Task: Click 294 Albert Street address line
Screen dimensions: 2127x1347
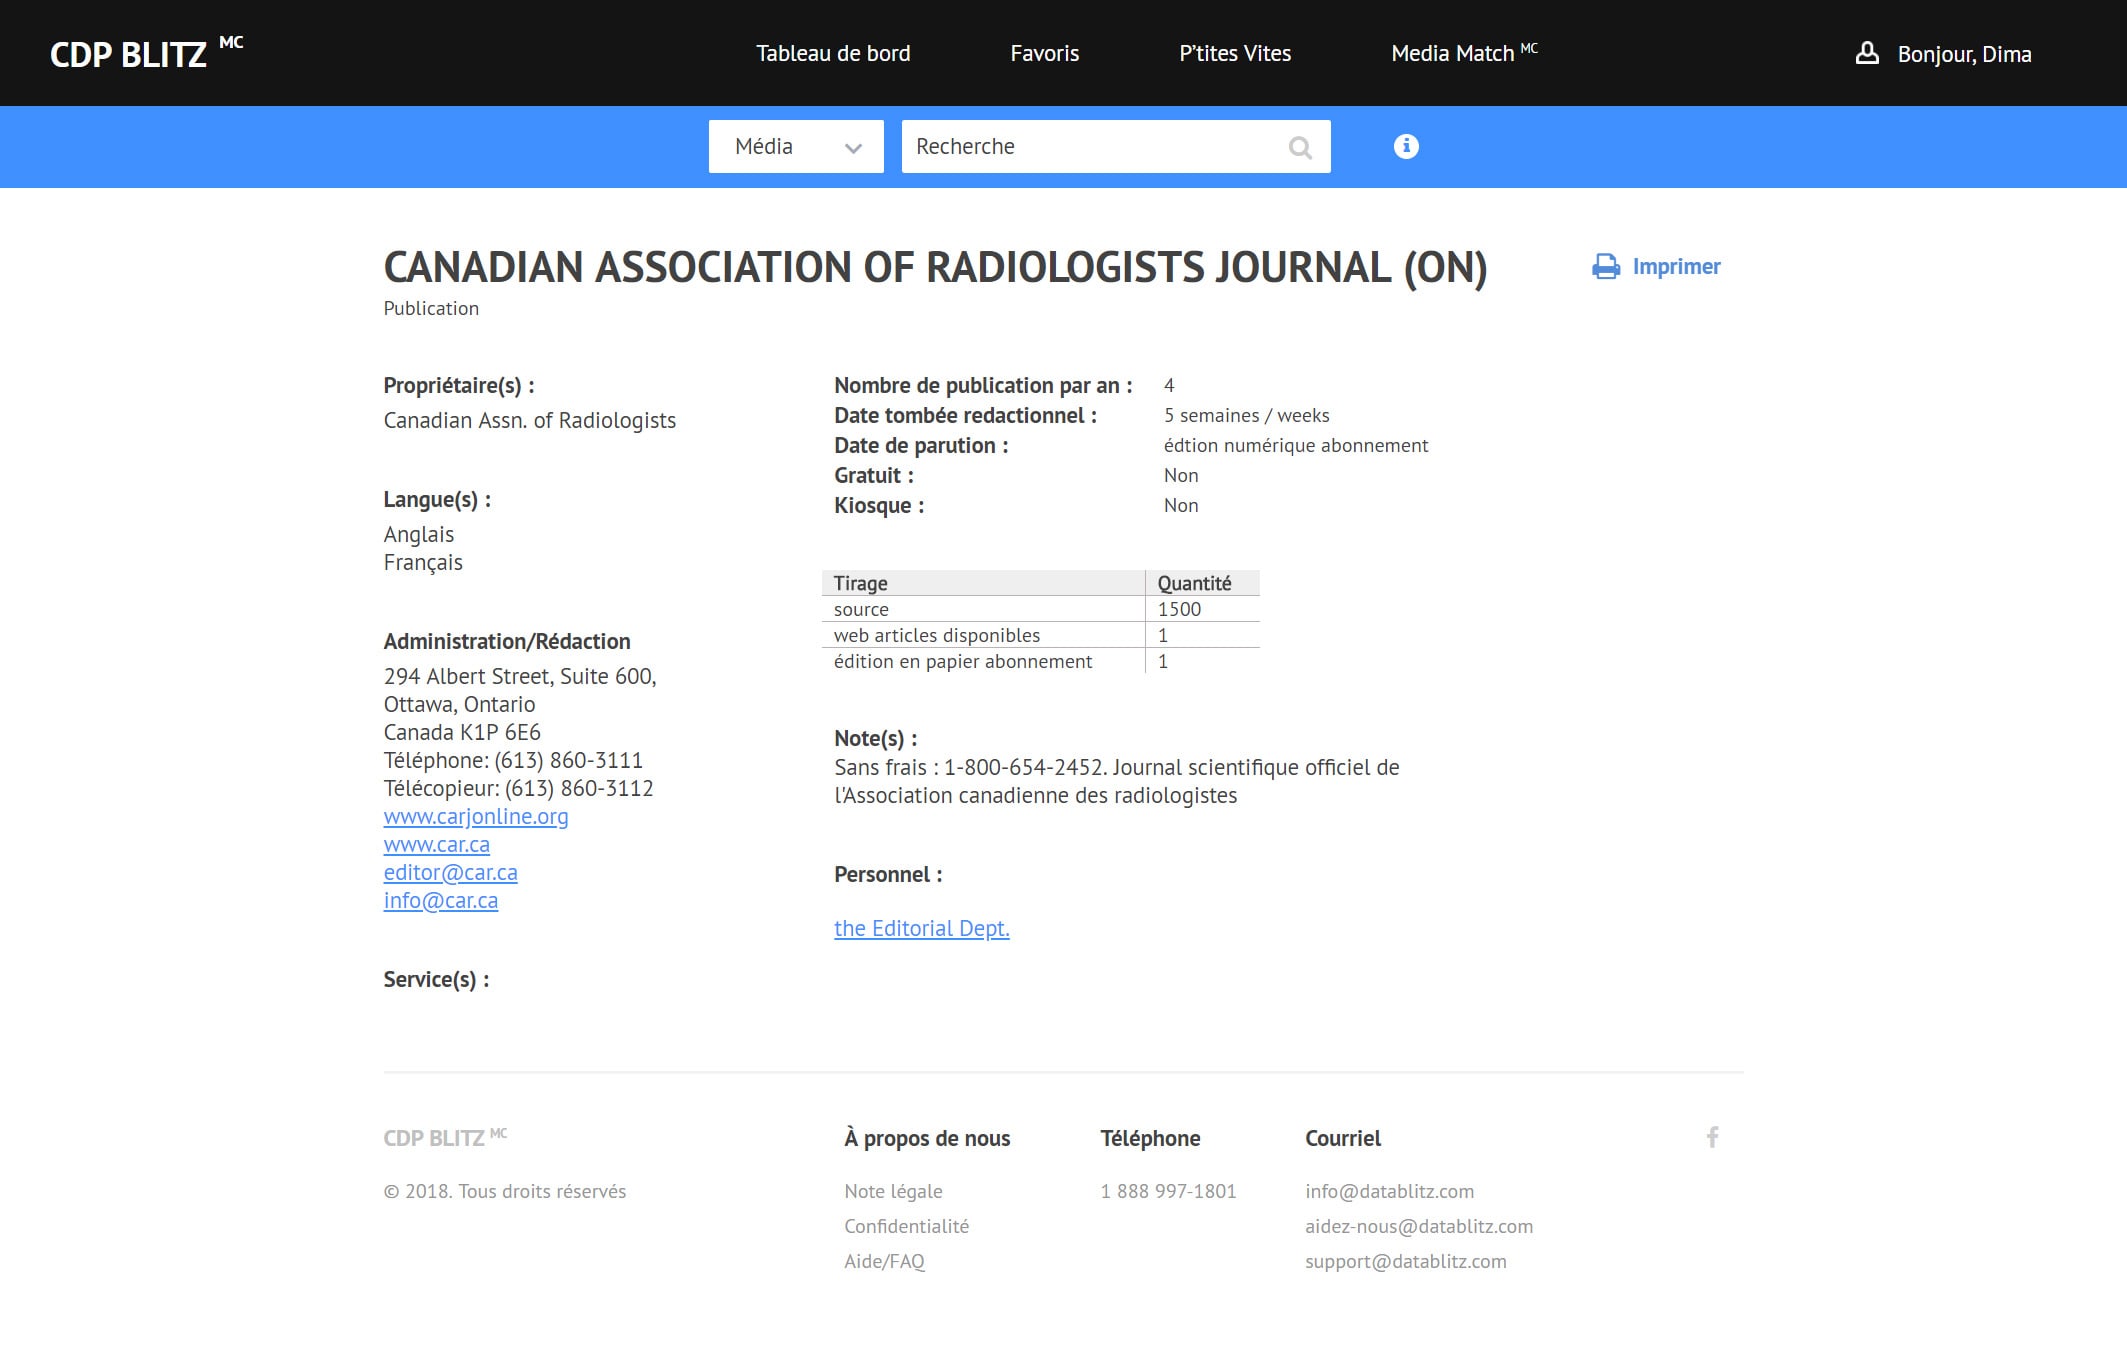Action: click(520, 676)
